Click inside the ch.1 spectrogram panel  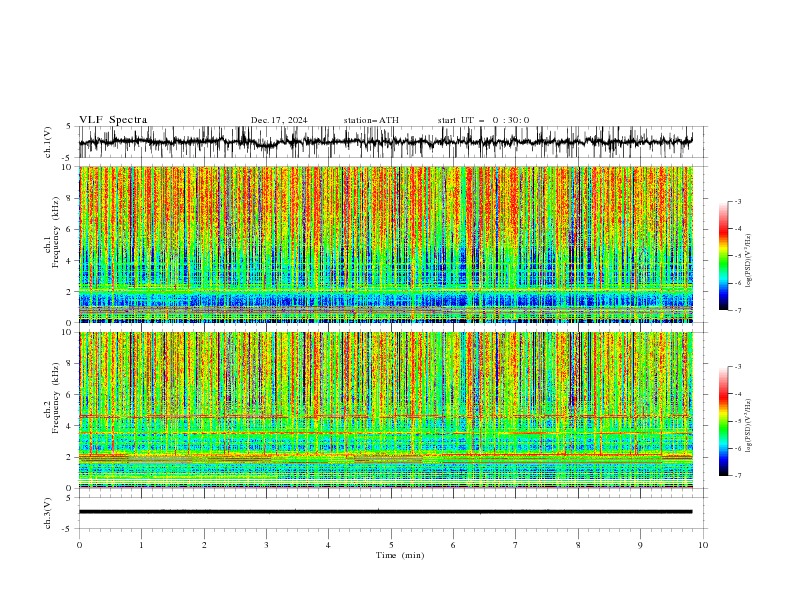[x=386, y=244]
